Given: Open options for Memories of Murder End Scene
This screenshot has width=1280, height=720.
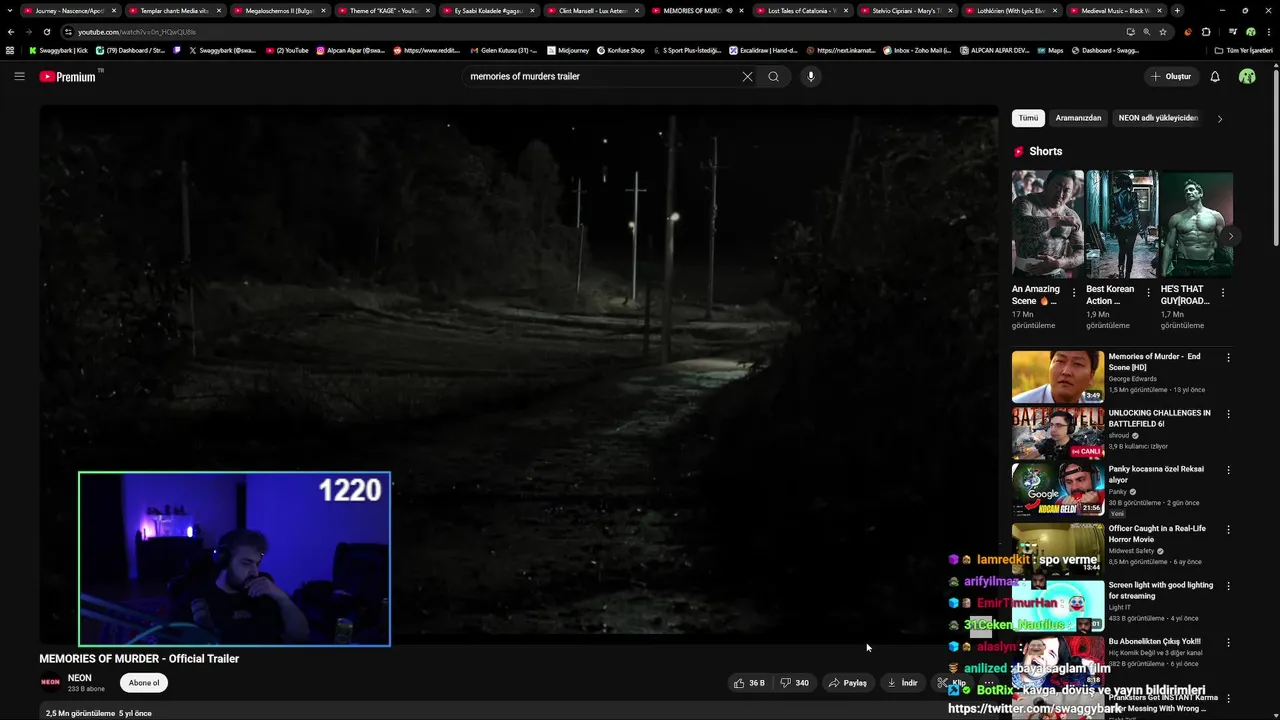Looking at the screenshot, I should pyautogui.click(x=1228, y=357).
